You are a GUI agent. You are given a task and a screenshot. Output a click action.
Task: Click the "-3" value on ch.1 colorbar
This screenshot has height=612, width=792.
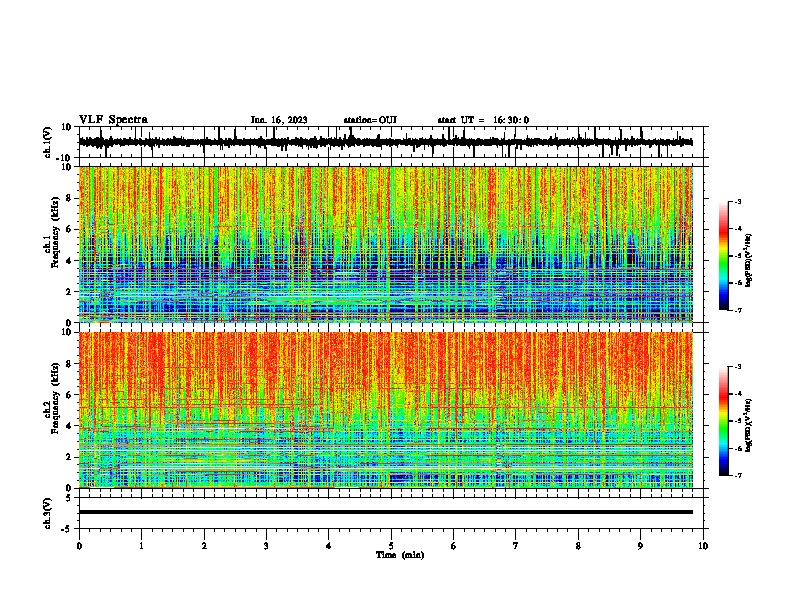[737, 201]
